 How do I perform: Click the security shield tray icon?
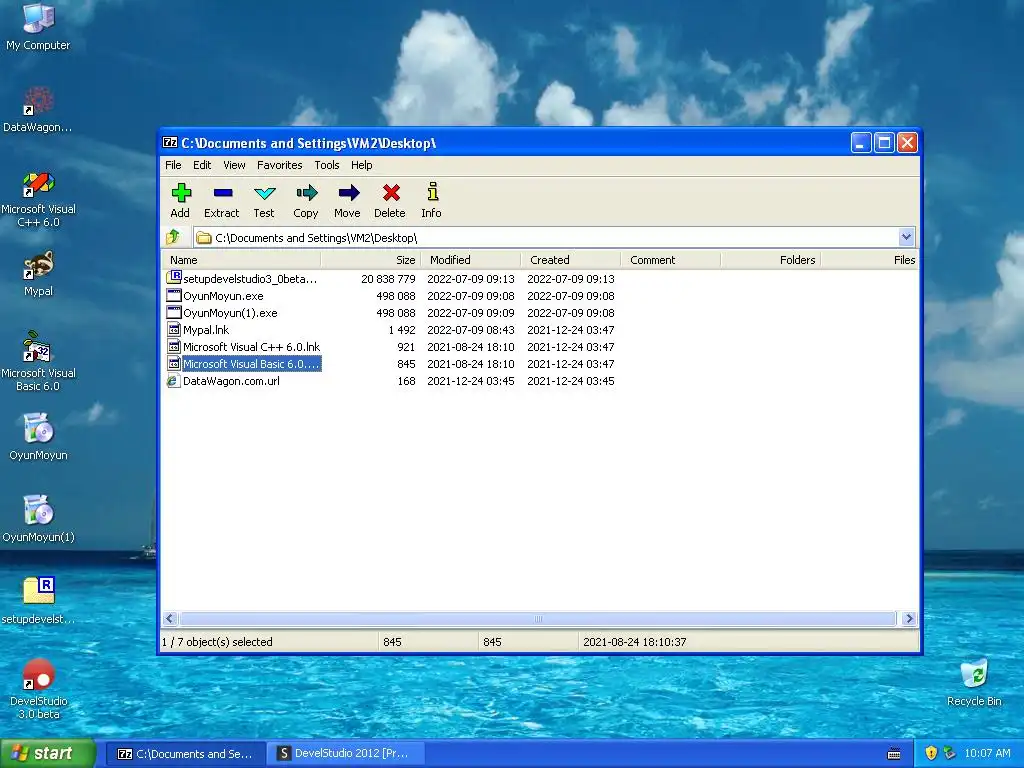coord(931,753)
